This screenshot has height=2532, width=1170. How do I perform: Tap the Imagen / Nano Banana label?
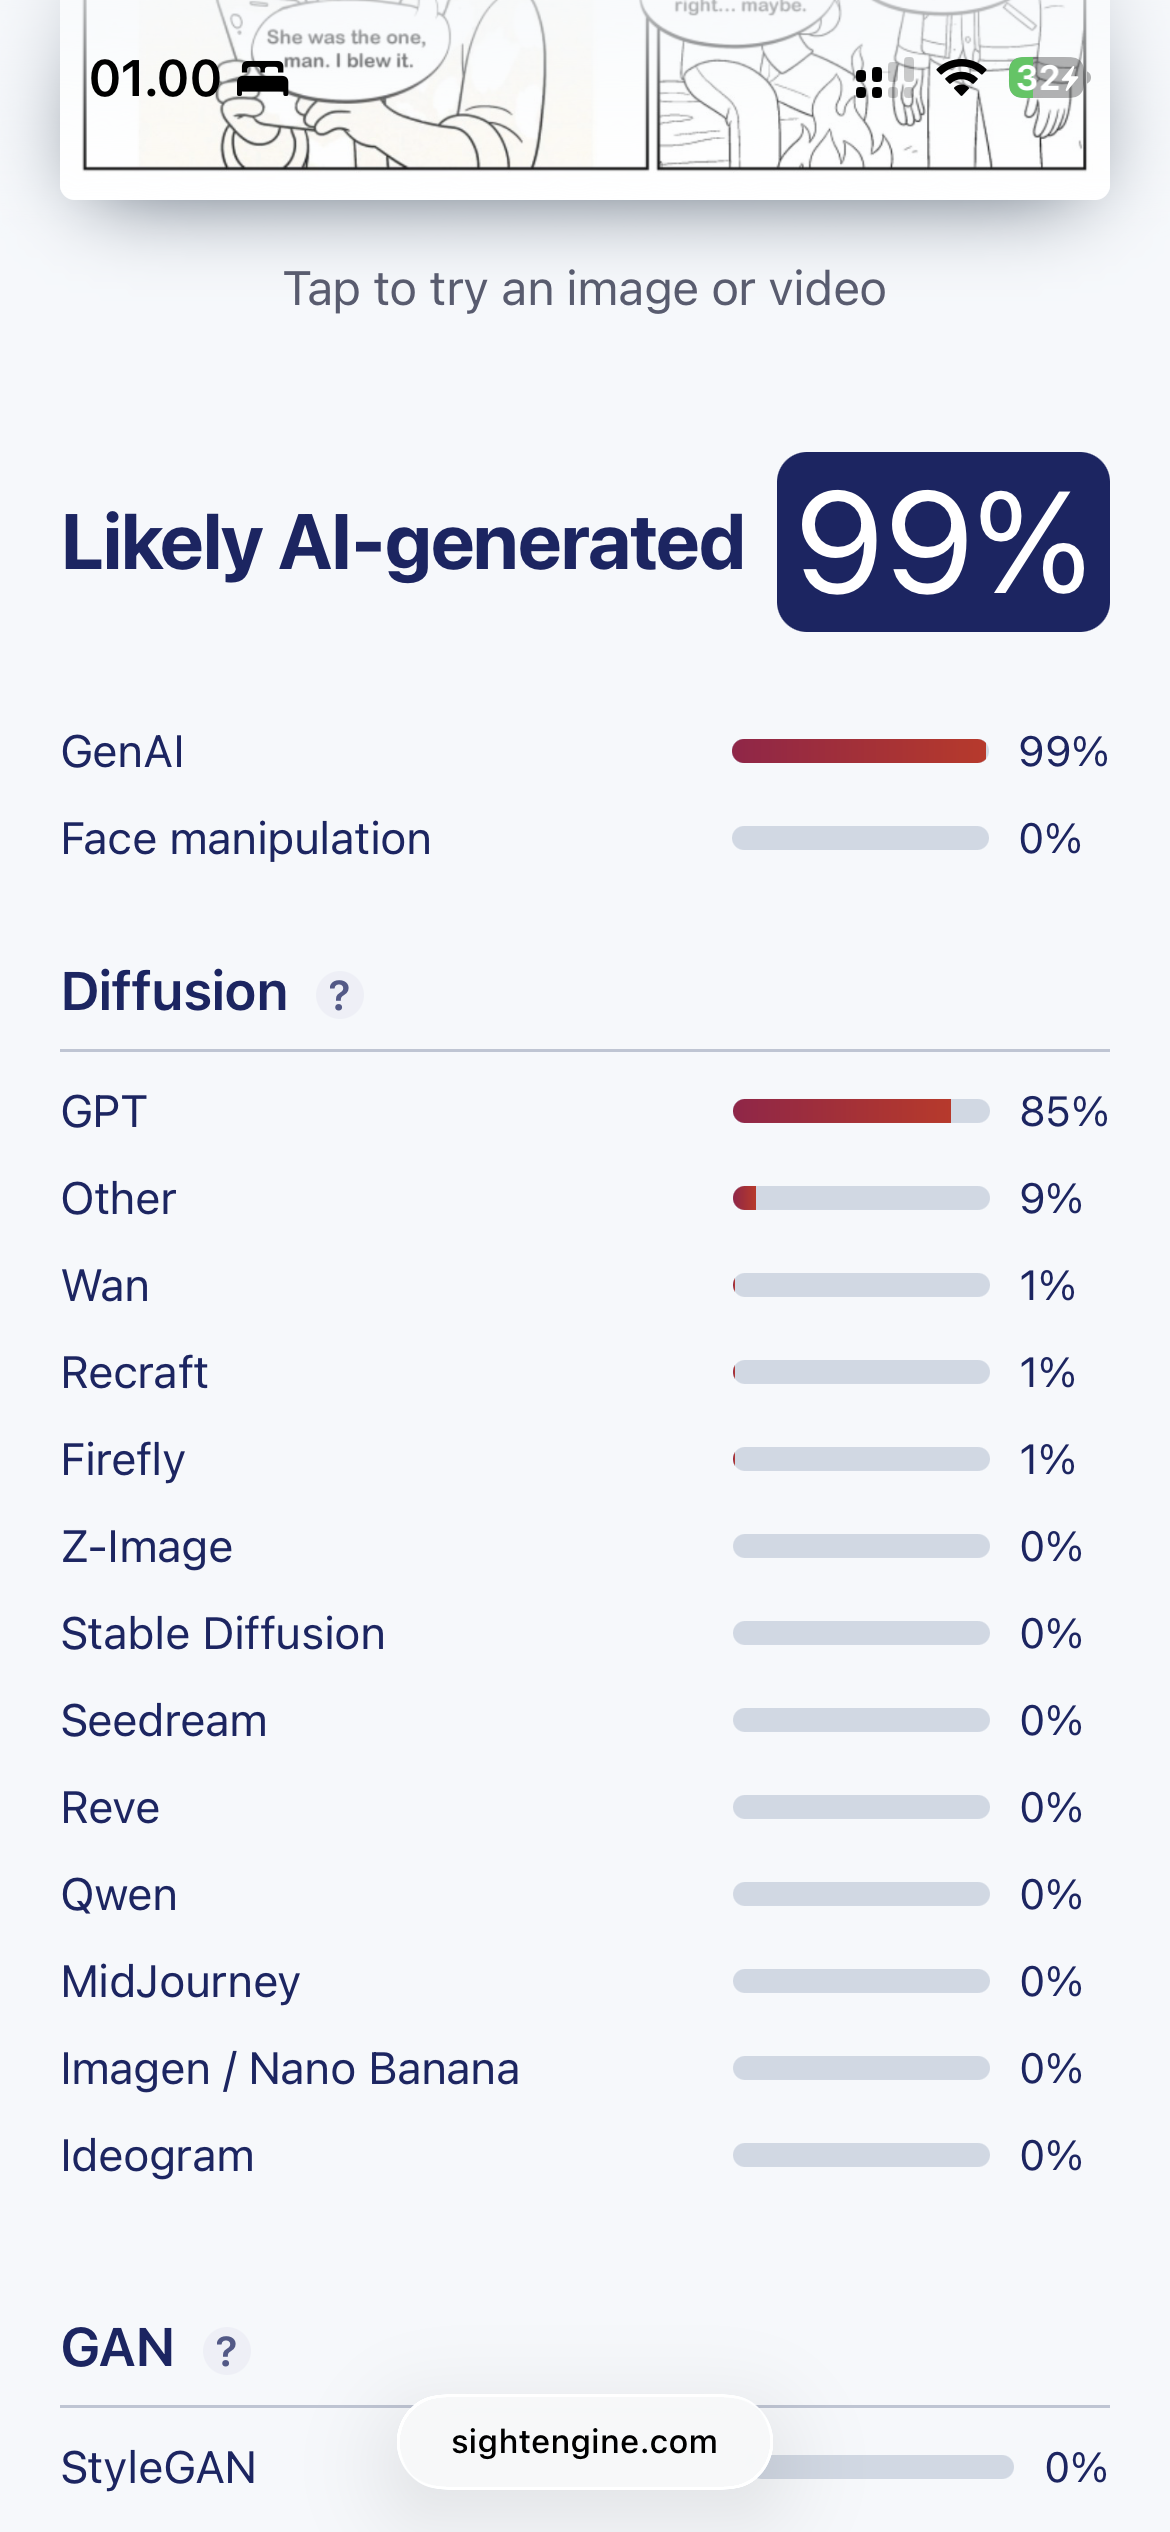click(290, 2068)
